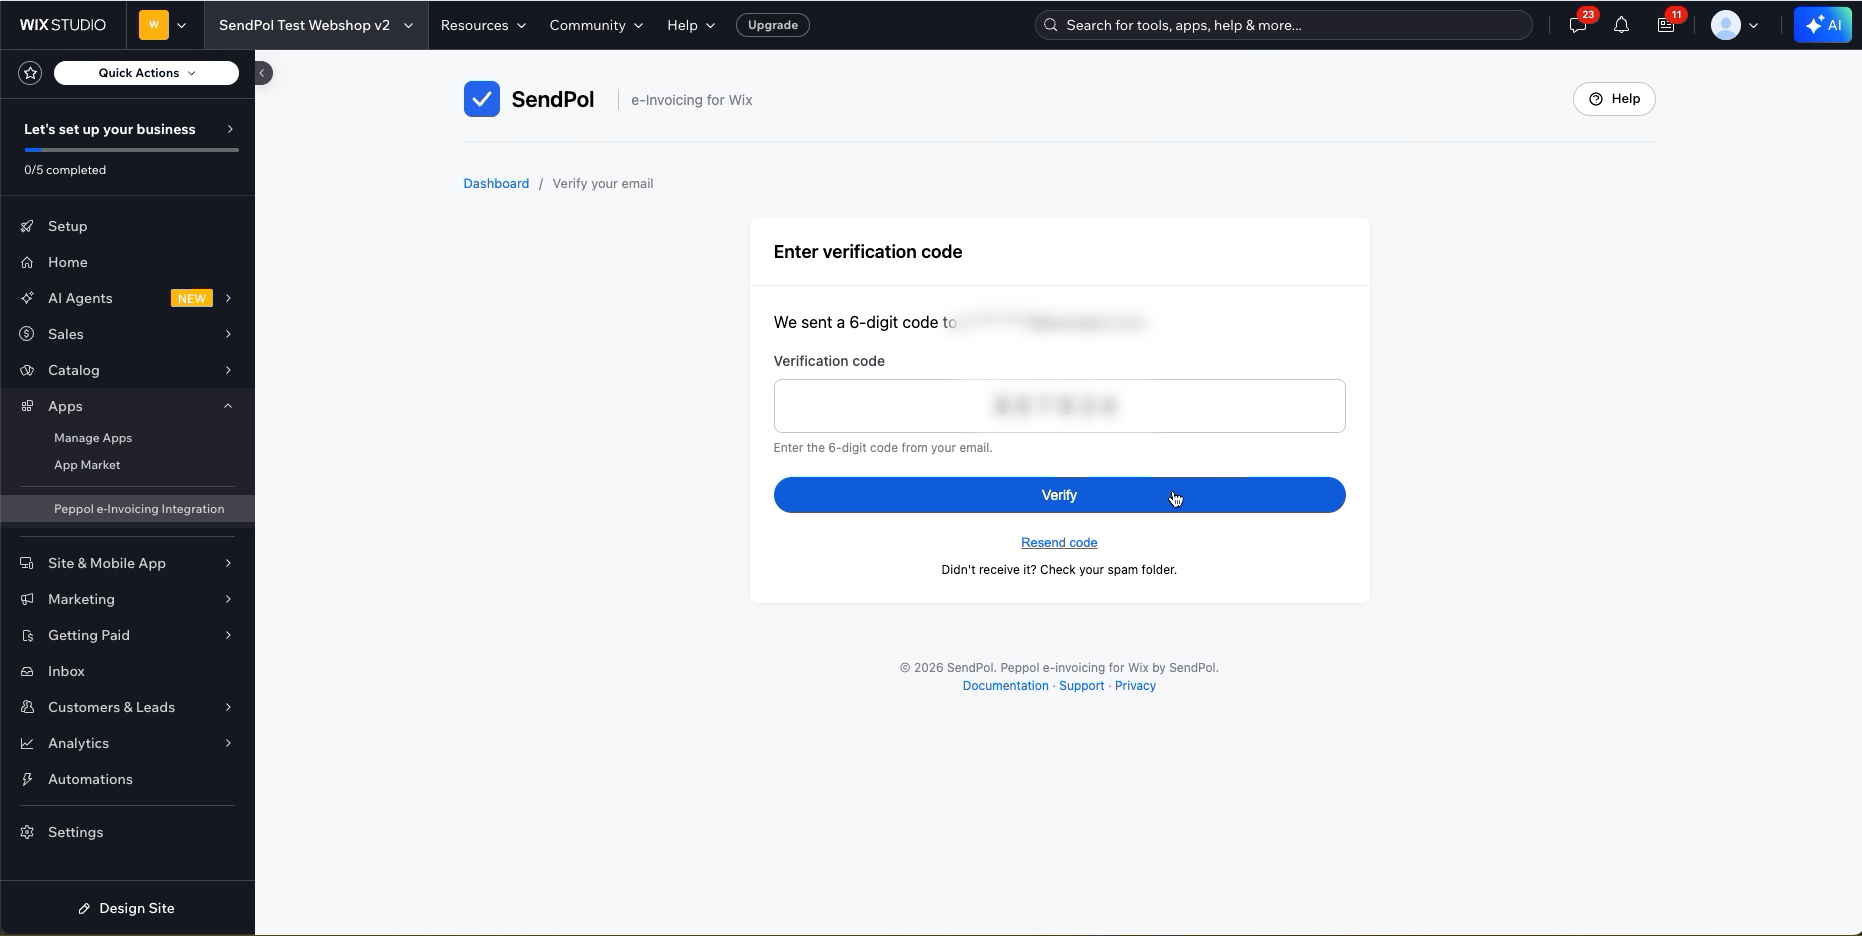Open the Documentation footer link
This screenshot has width=1862, height=936.
(1005, 686)
